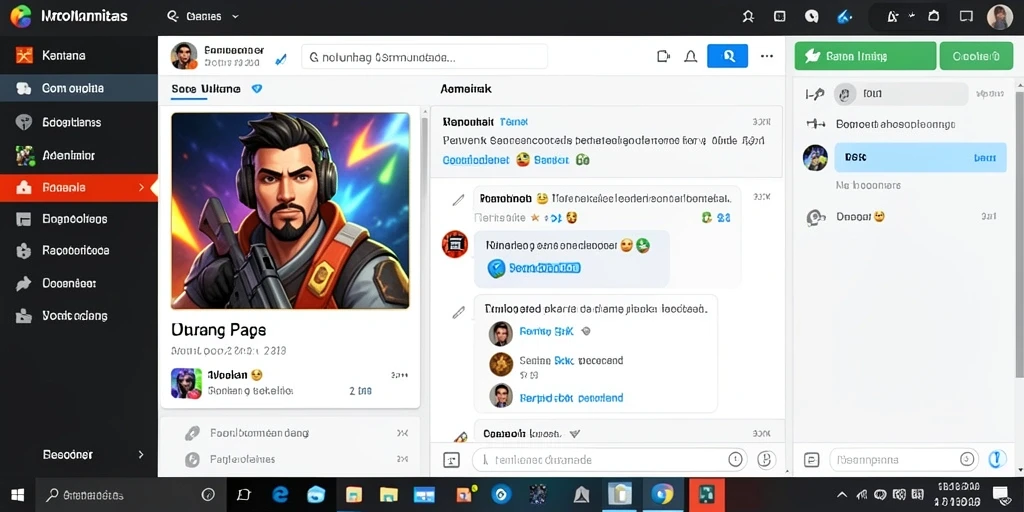Screen dimensions: 1024x512
Task: Click the green Oiooiterb button
Action: [976, 56]
